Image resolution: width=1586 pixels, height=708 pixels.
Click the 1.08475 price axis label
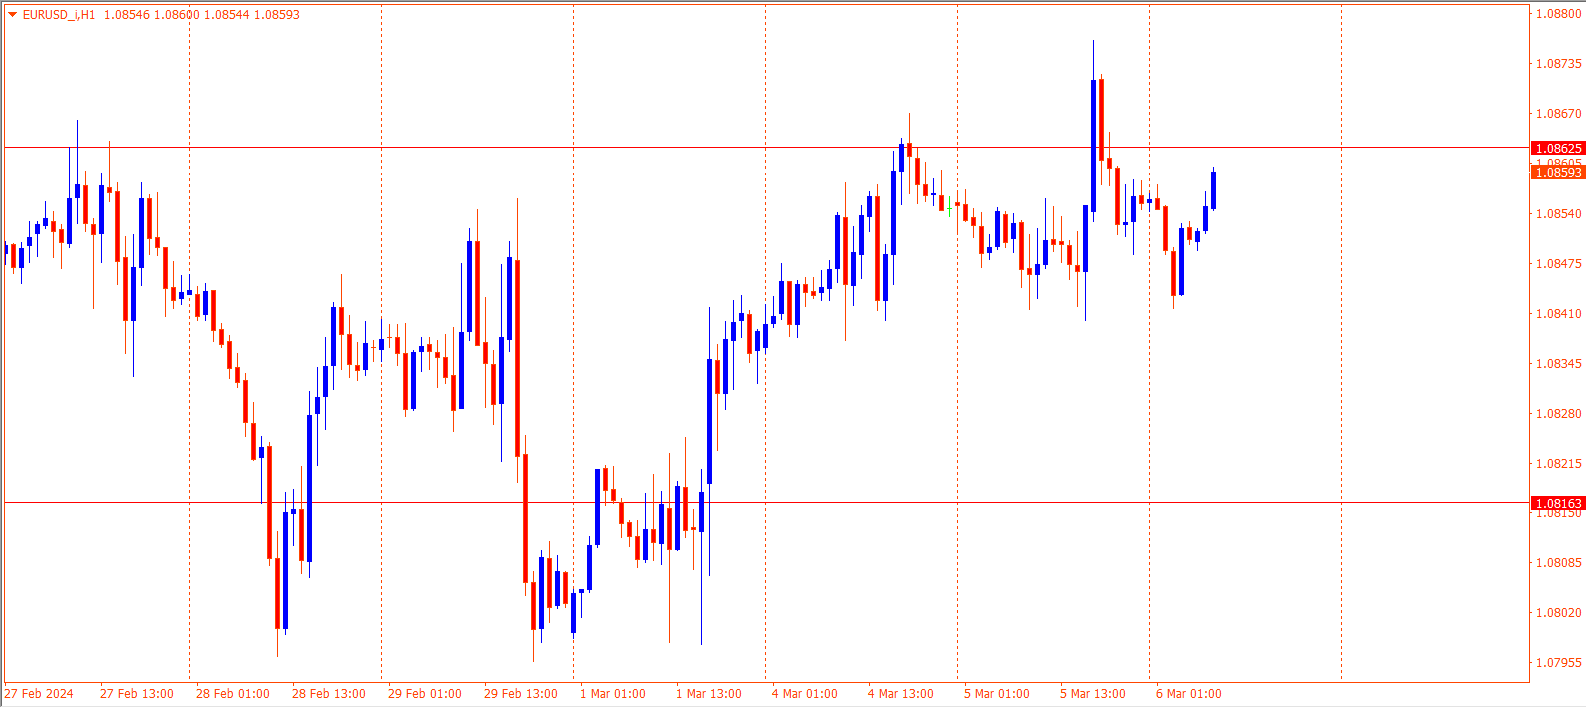pyautogui.click(x=1559, y=264)
